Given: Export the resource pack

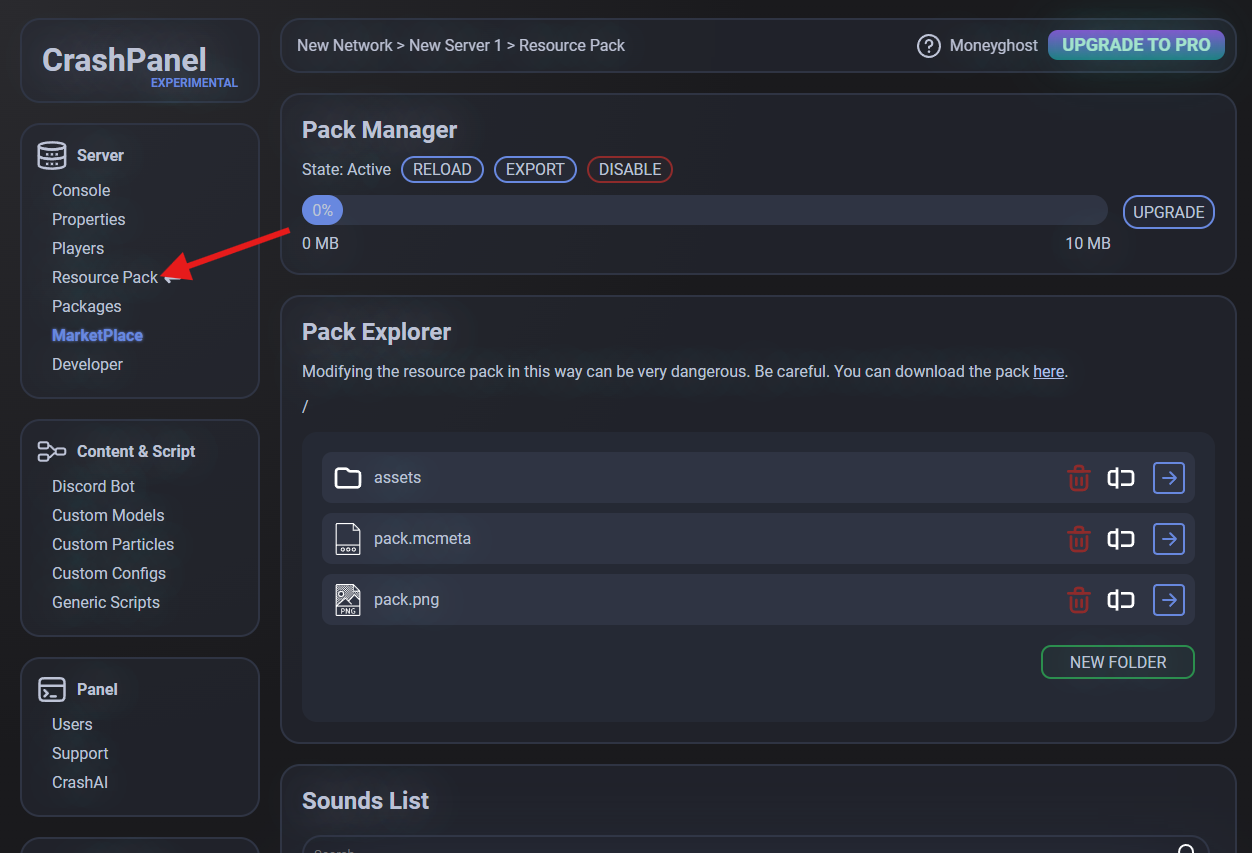Looking at the screenshot, I should point(535,170).
